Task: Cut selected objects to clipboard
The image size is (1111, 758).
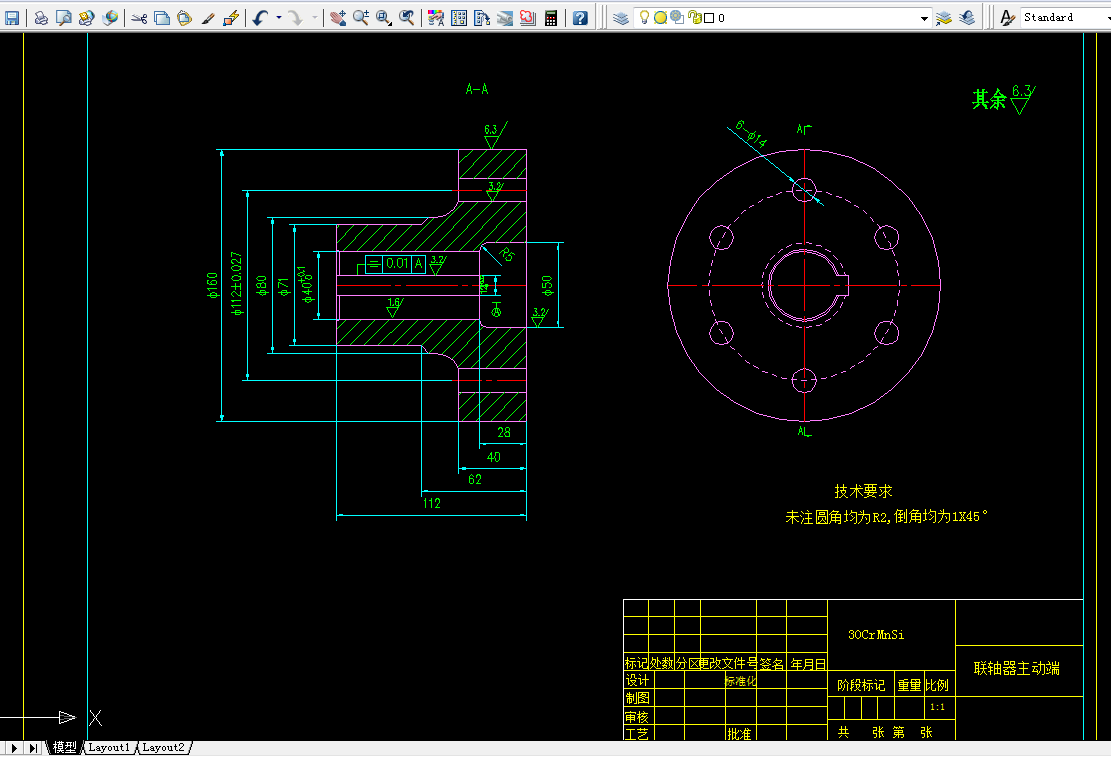Action: [139, 17]
